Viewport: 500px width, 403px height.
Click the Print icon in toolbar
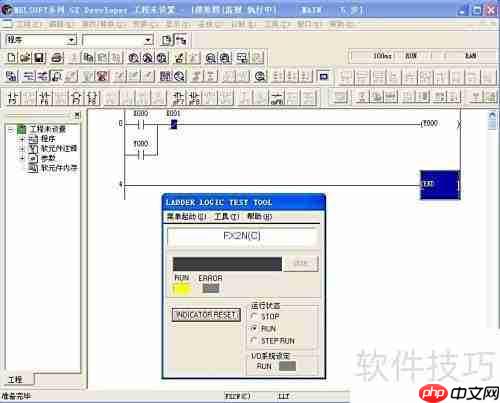click(57, 57)
